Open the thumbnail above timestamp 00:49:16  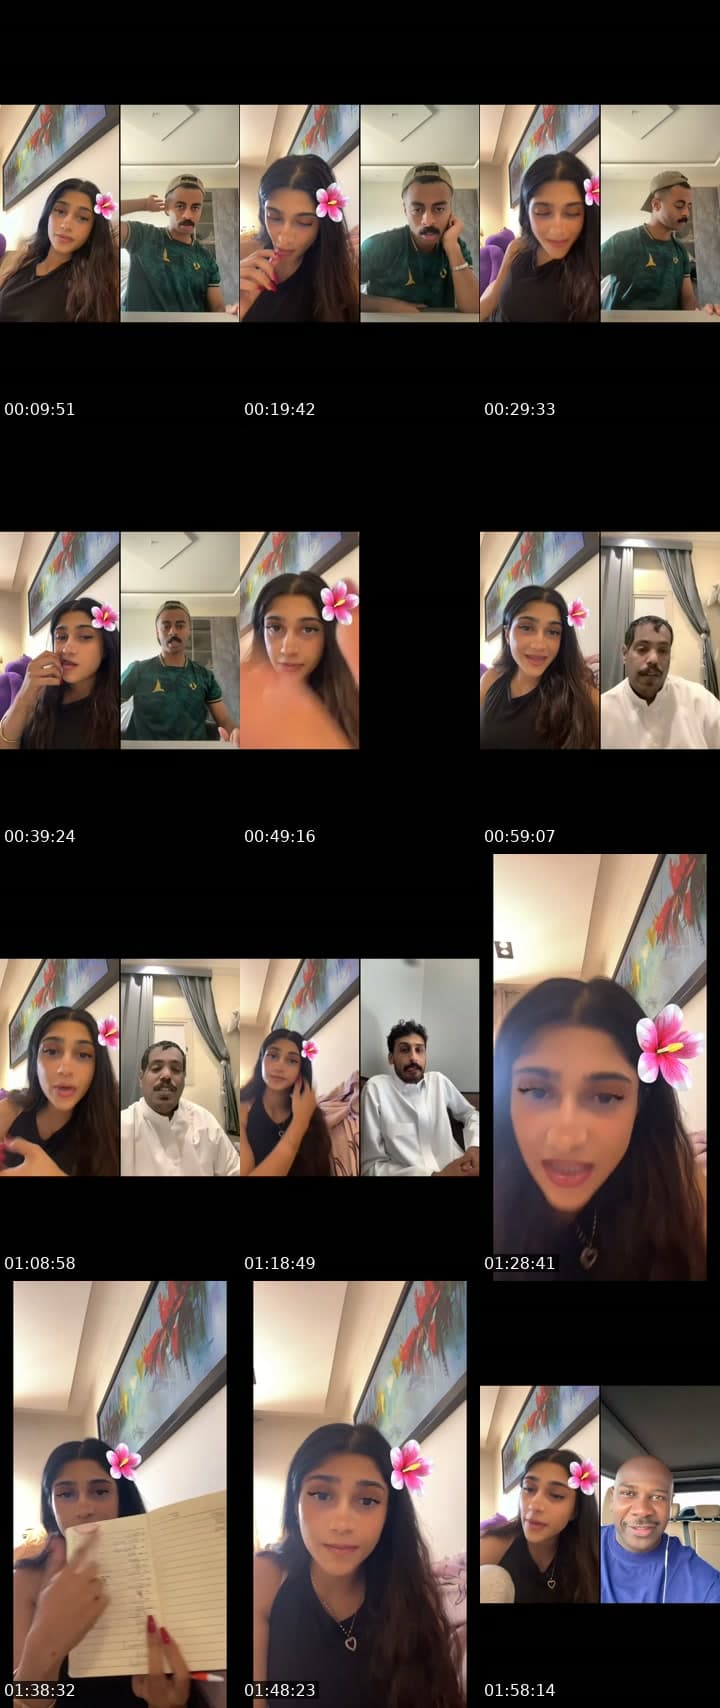click(299, 640)
